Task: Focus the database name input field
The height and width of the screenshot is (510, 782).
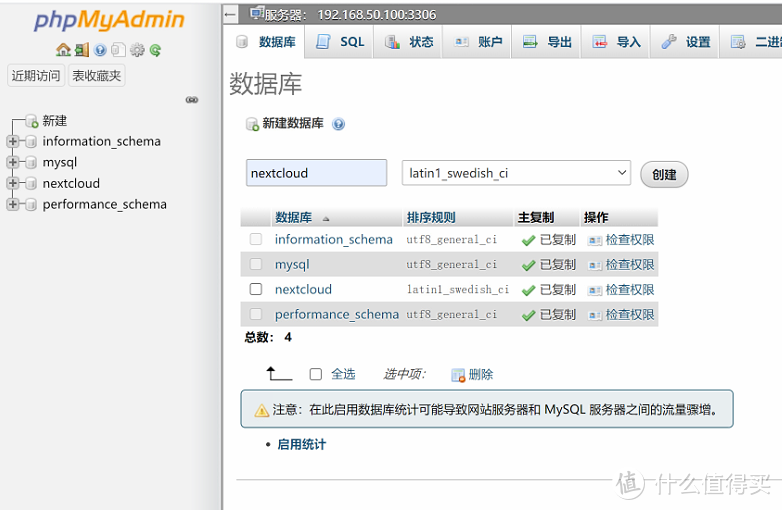Action: coord(317,173)
